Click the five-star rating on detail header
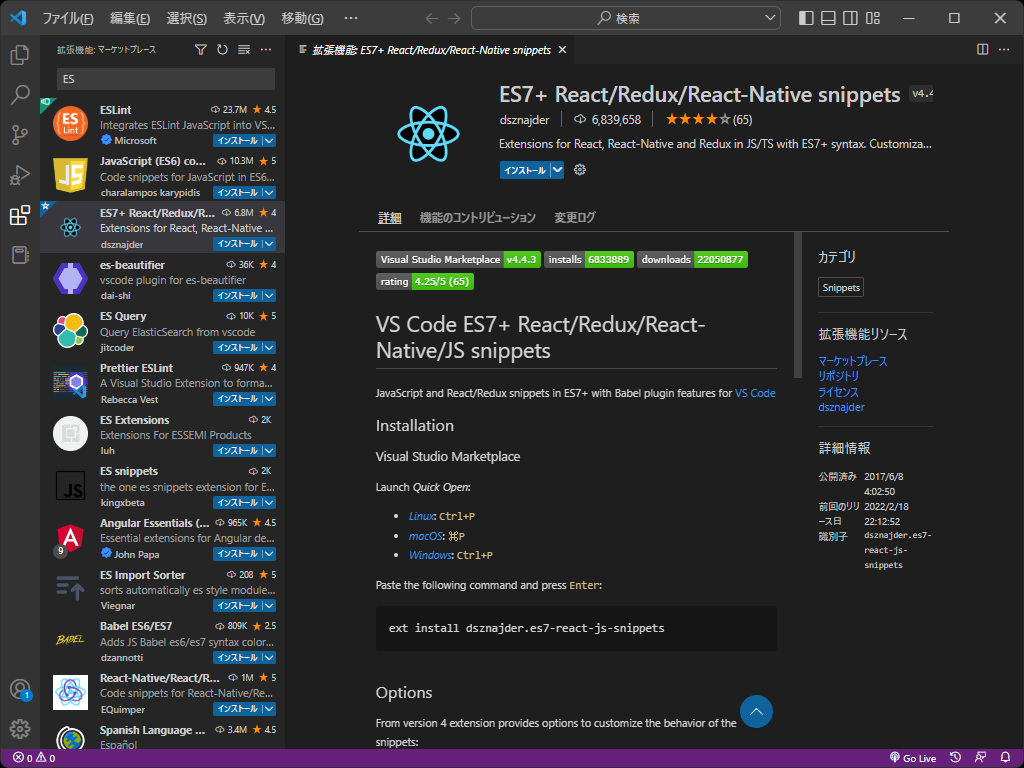The width and height of the screenshot is (1024, 768). pyautogui.click(x=709, y=120)
